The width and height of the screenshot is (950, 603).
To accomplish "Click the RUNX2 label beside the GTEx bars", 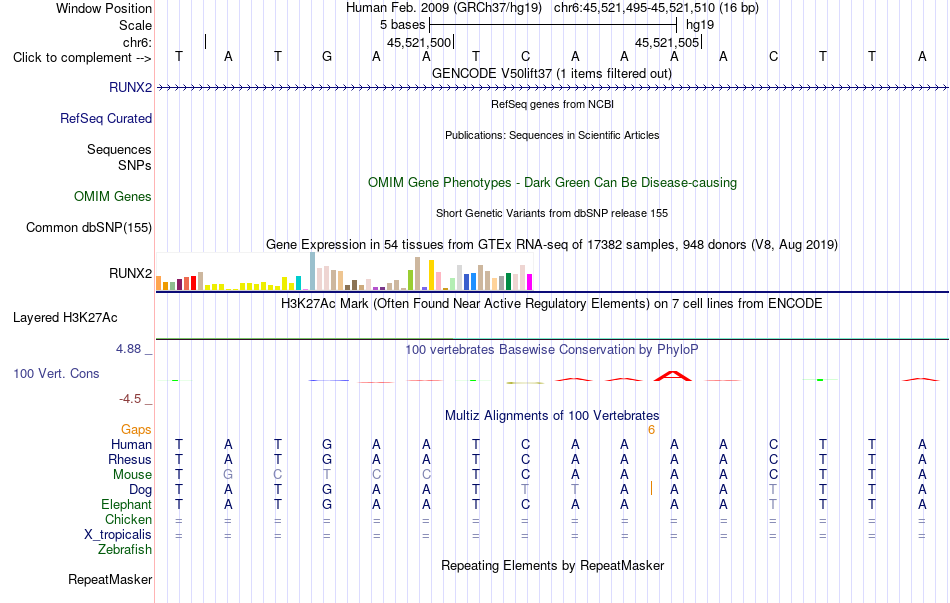I will [x=130, y=273].
